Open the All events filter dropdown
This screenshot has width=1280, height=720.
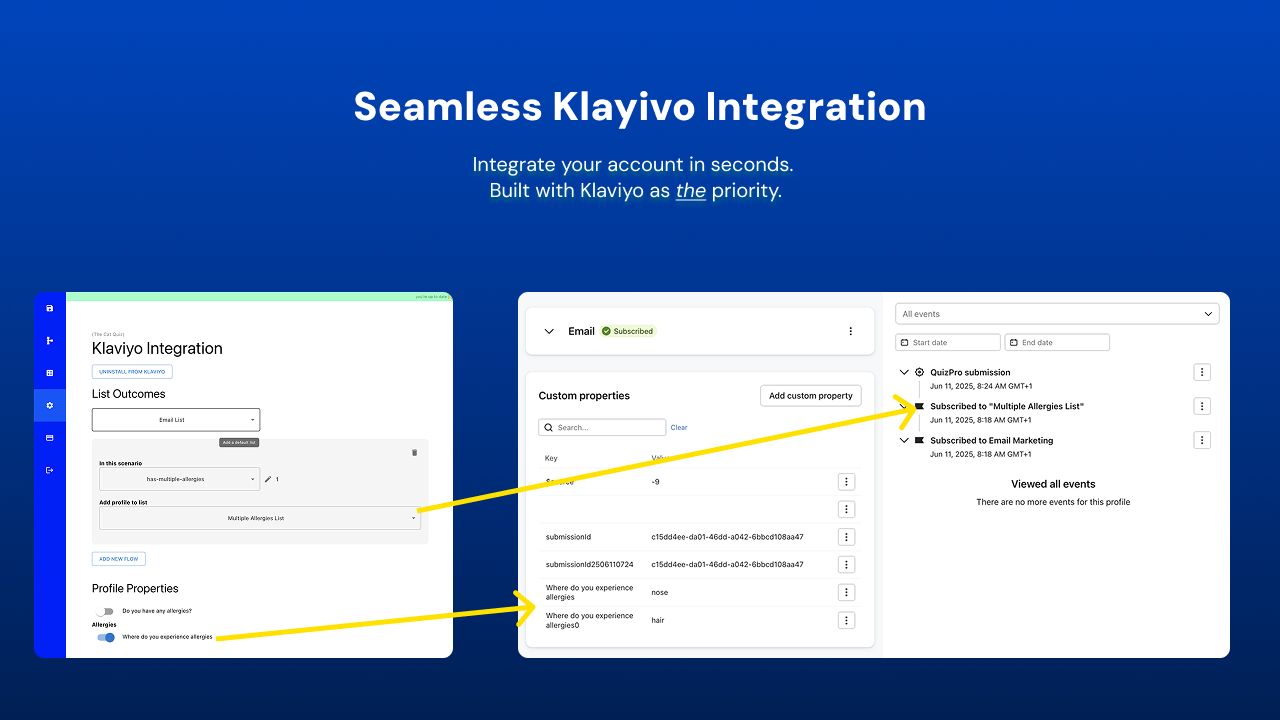pos(1057,314)
